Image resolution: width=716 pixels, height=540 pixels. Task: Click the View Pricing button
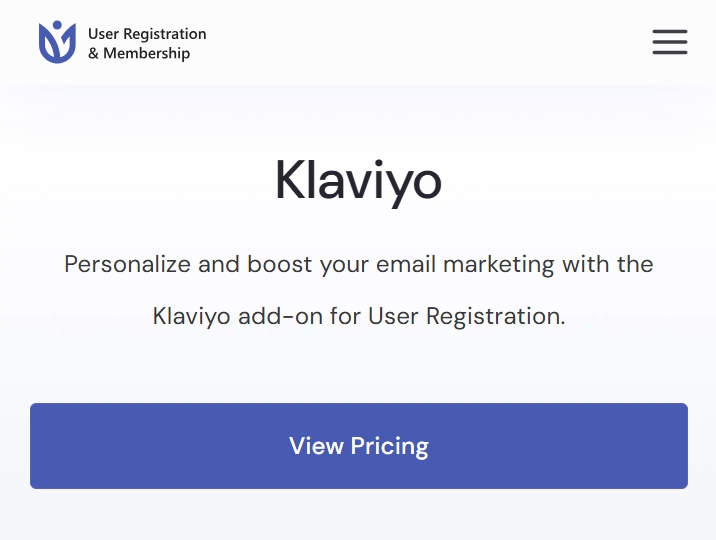[x=359, y=446]
